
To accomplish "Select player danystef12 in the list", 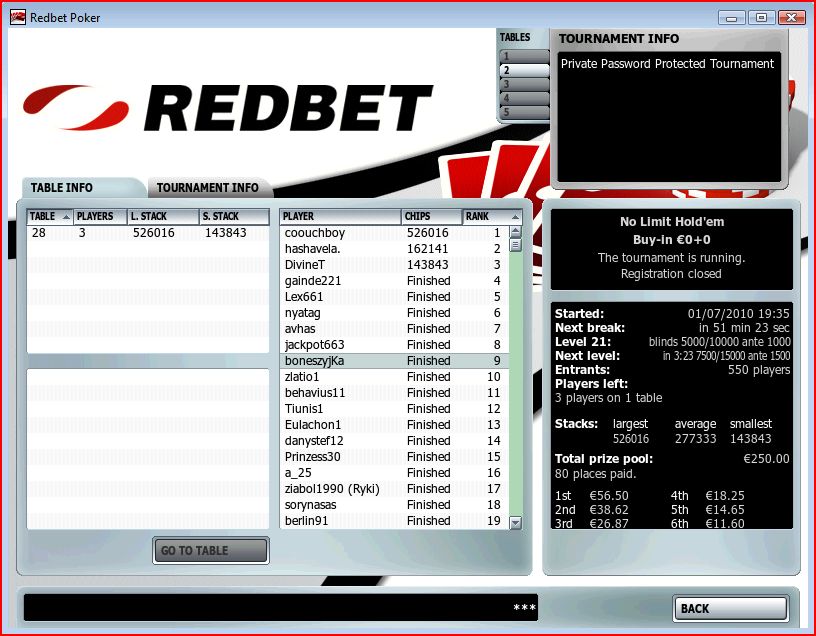I will [394, 441].
